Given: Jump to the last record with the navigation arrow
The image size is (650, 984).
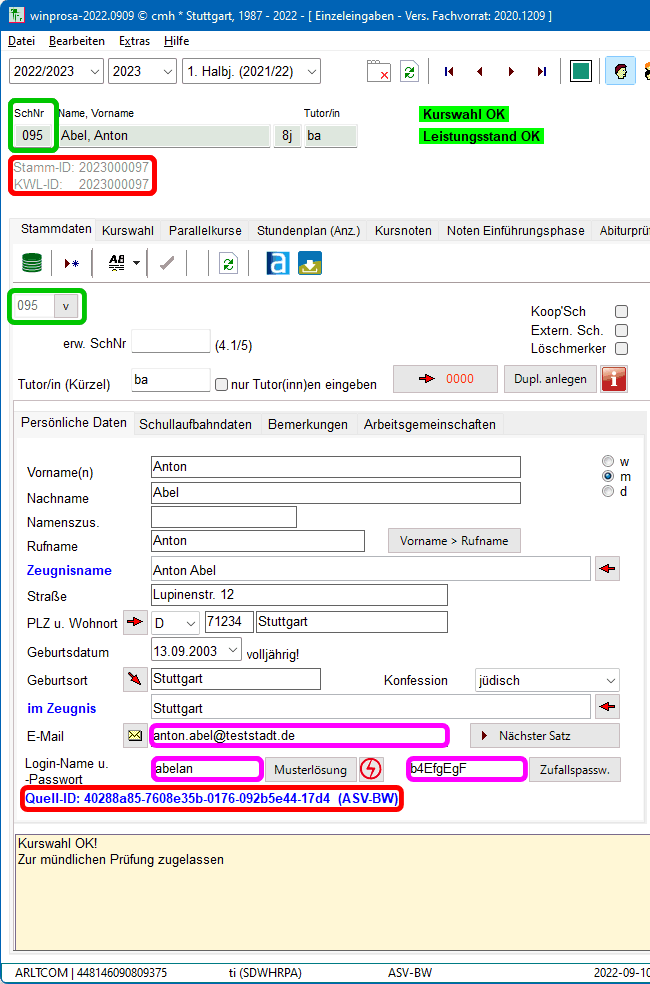Looking at the screenshot, I should pyautogui.click(x=541, y=72).
